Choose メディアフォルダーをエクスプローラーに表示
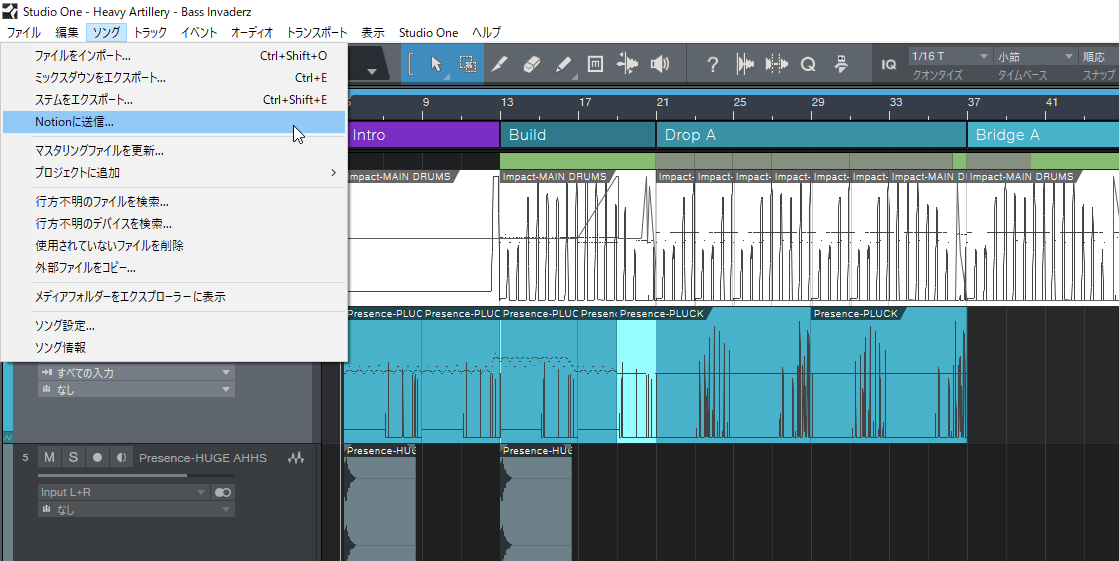 (x=174, y=296)
